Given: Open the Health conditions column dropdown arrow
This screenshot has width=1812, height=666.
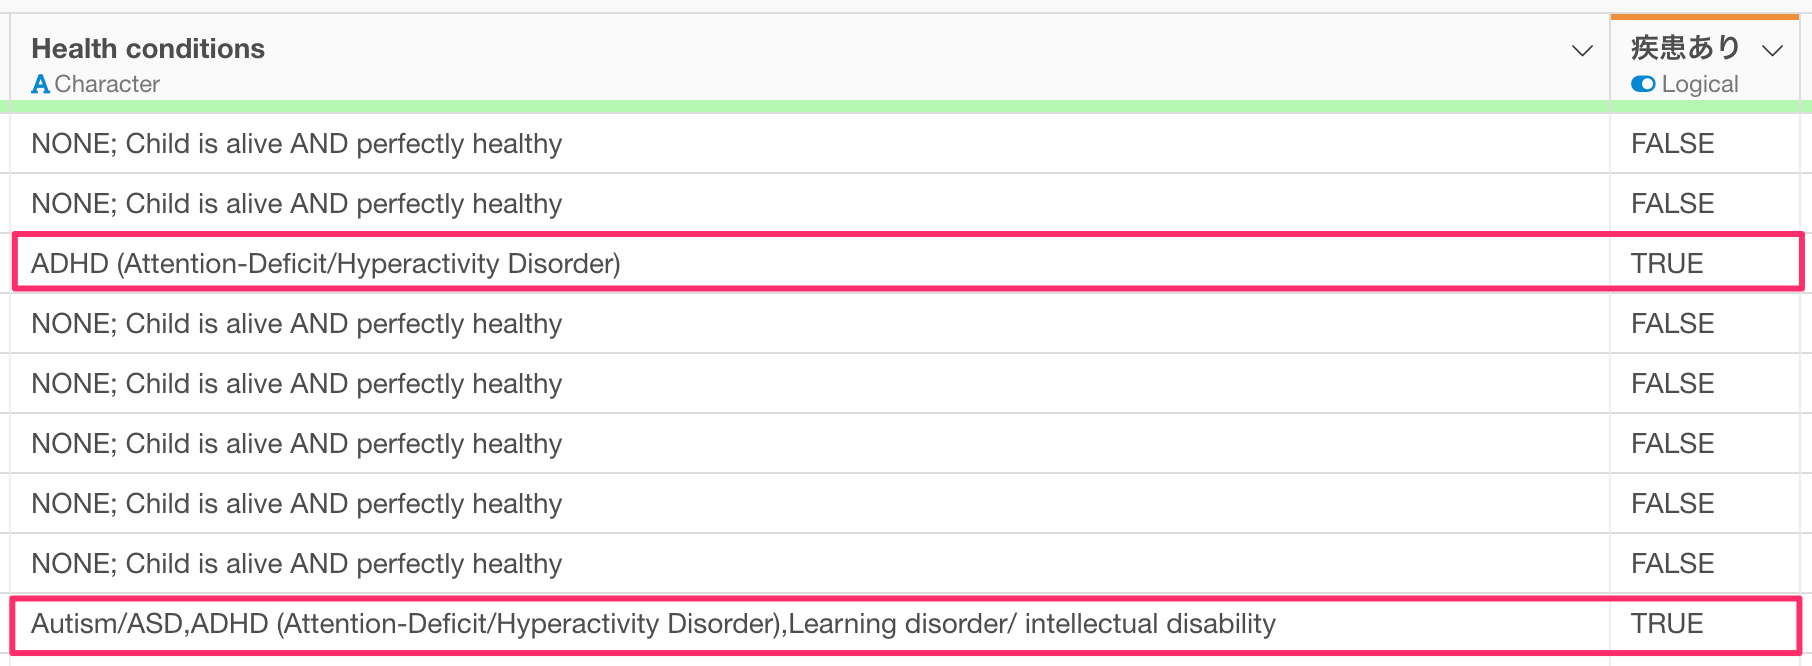Looking at the screenshot, I should tap(1582, 50).
